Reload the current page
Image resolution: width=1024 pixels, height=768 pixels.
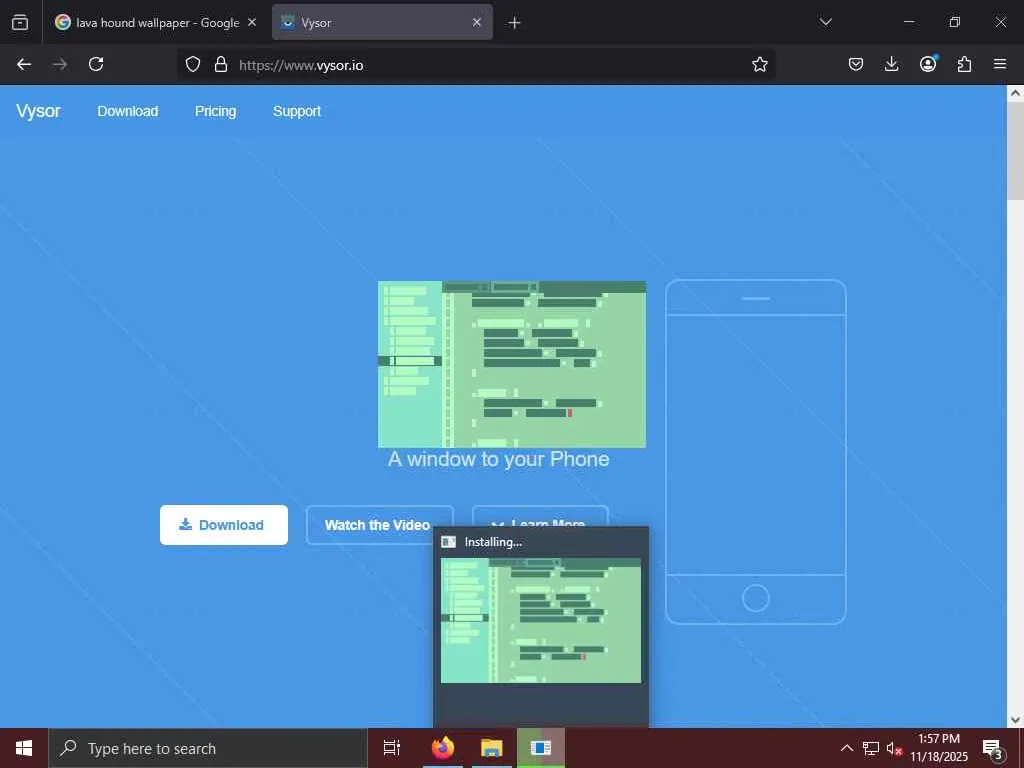[x=96, y=64]
